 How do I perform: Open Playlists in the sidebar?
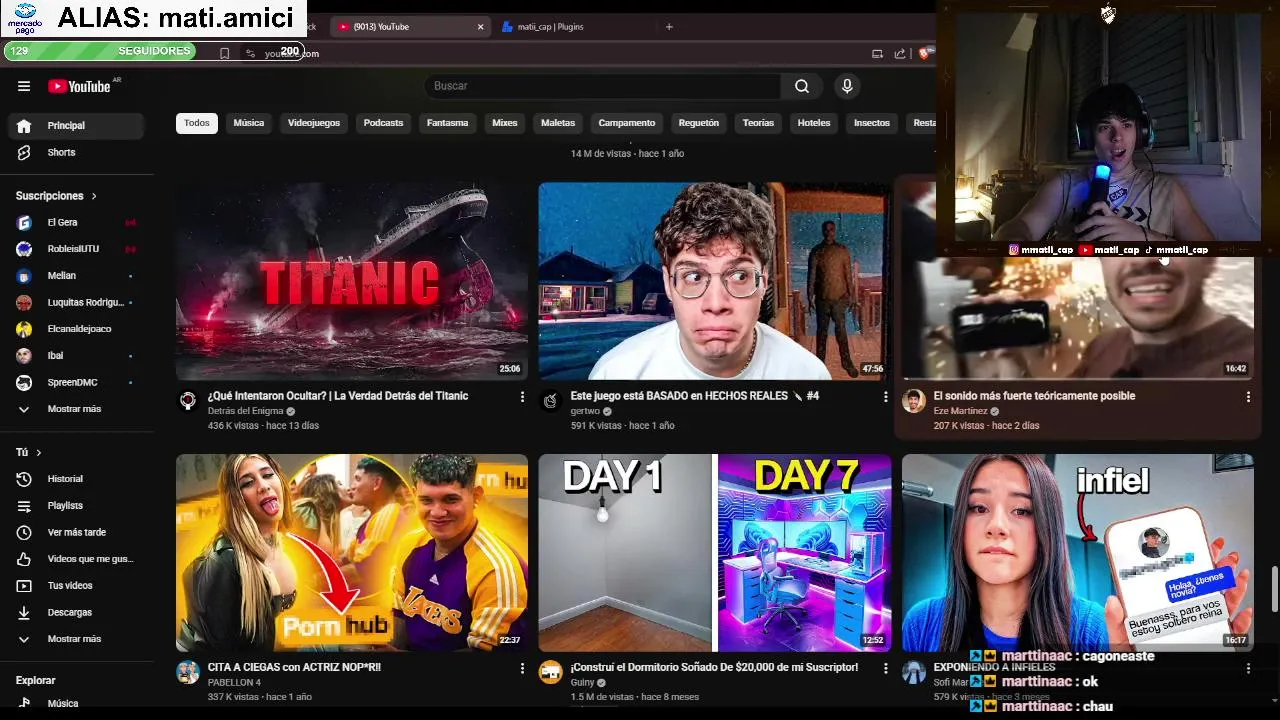click(x=77, y=506)
